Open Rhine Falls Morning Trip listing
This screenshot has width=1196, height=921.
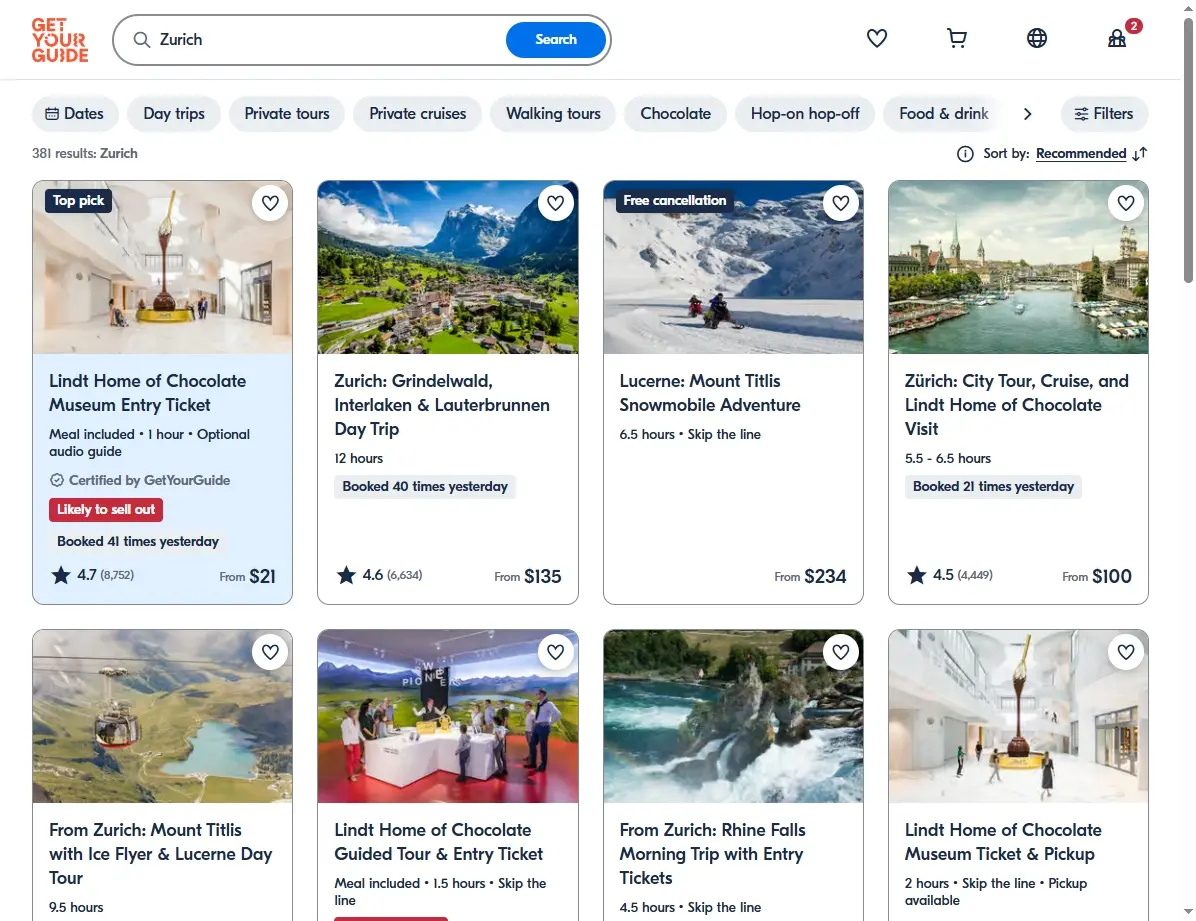[712, 854]
